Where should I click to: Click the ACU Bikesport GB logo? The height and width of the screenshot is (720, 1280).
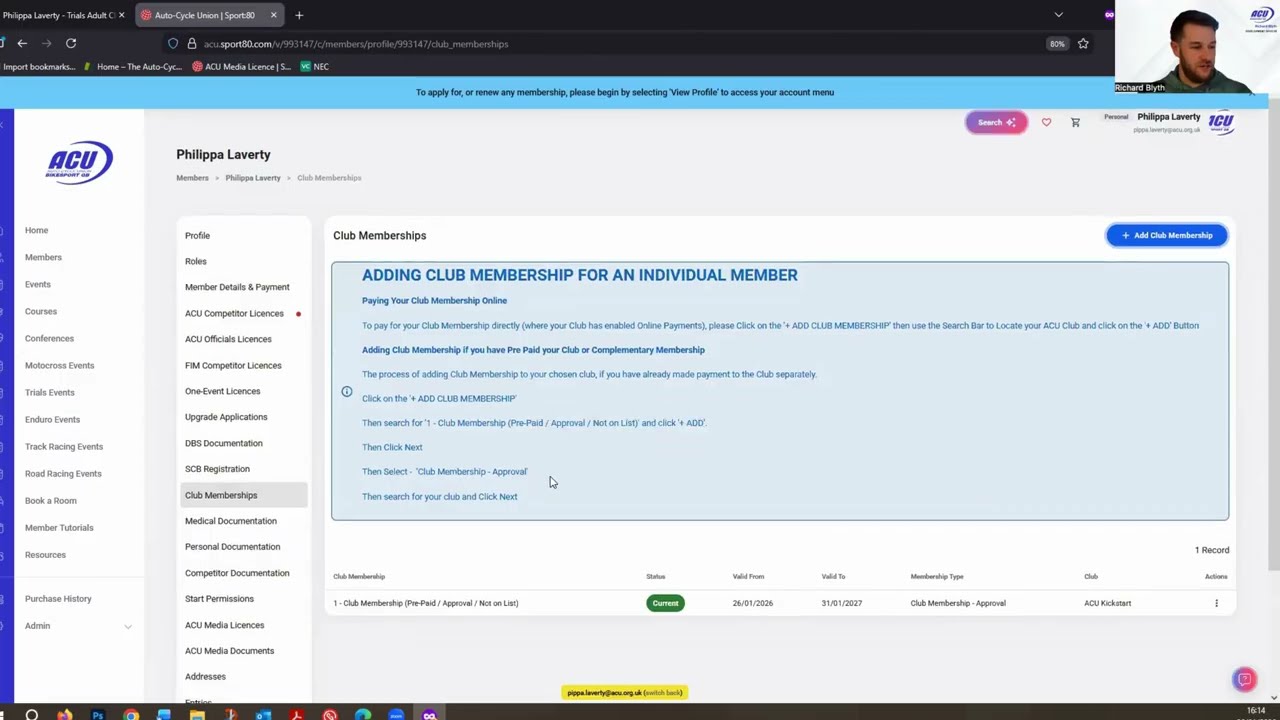(79, 162)
